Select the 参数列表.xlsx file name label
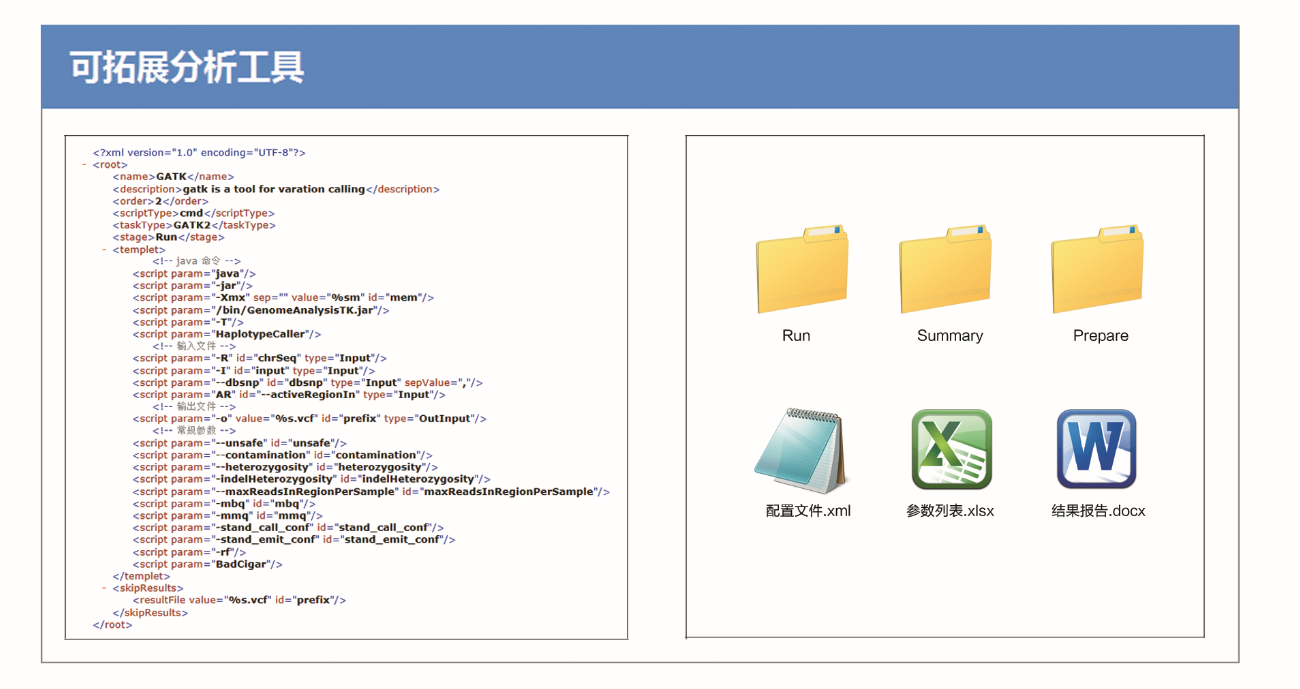 point(950,511)
